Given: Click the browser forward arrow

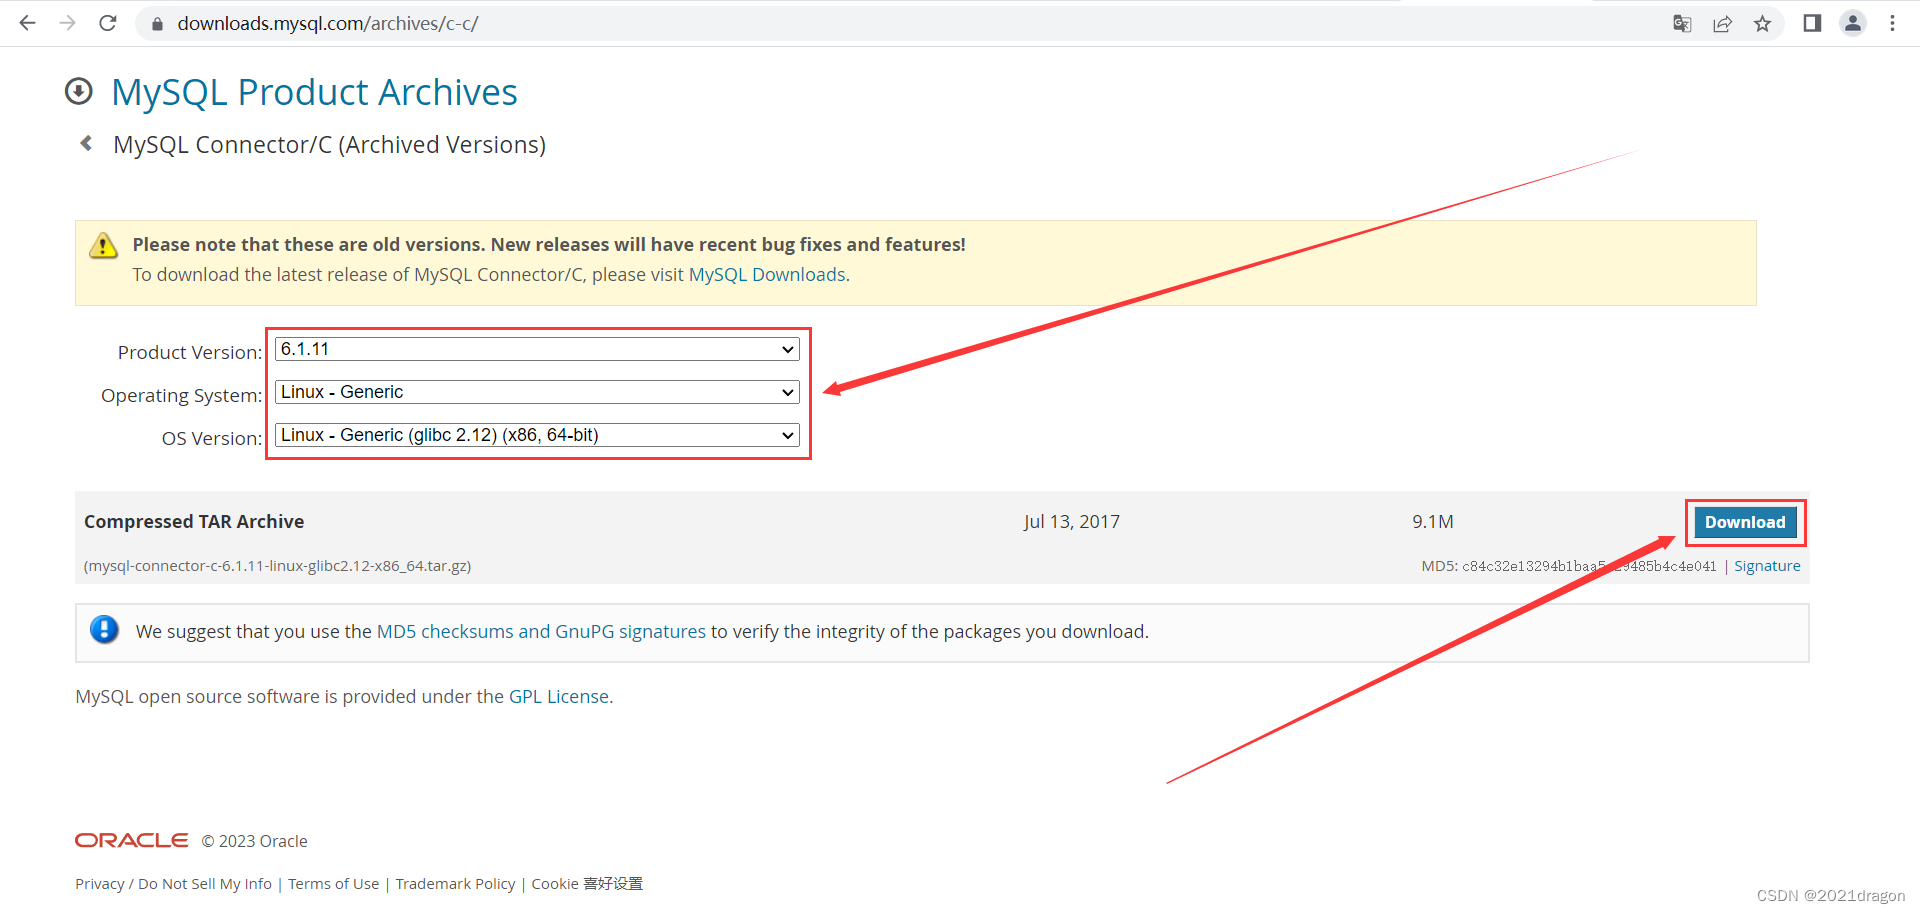Looking at the screenshot, I should click(x=67, y=23).
